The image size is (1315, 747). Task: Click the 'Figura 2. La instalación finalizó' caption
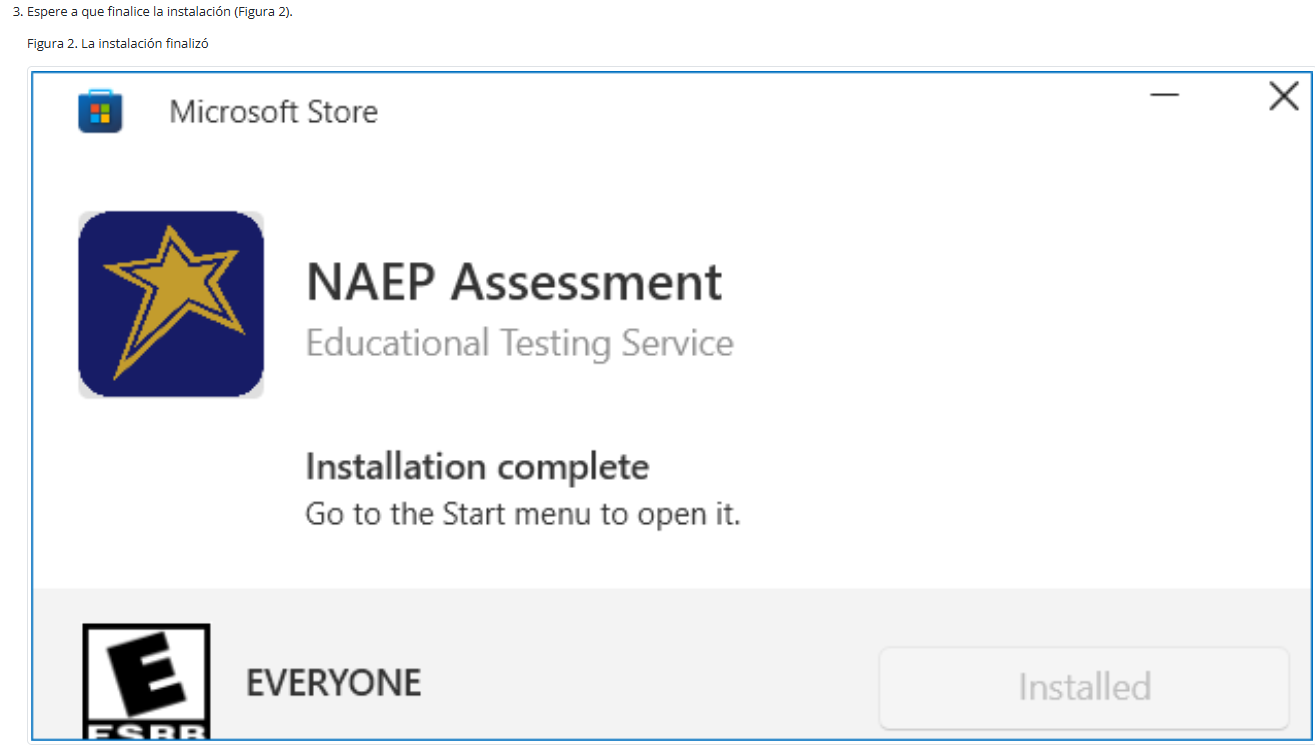click(x=117, y=44)
